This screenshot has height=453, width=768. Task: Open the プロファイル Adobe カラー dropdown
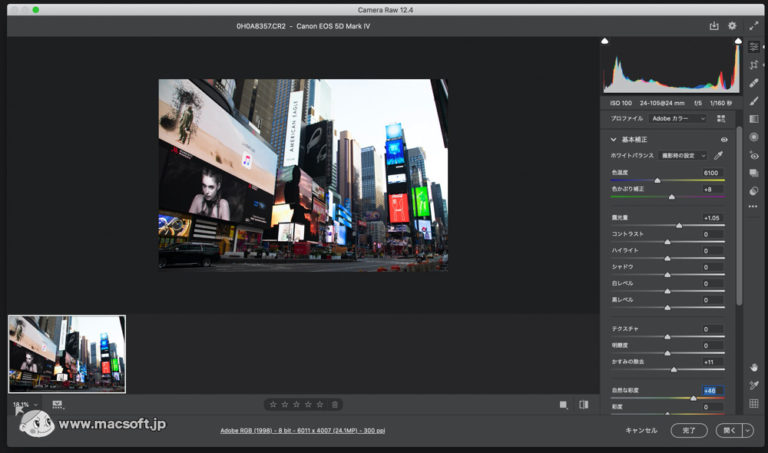[678, 119]
